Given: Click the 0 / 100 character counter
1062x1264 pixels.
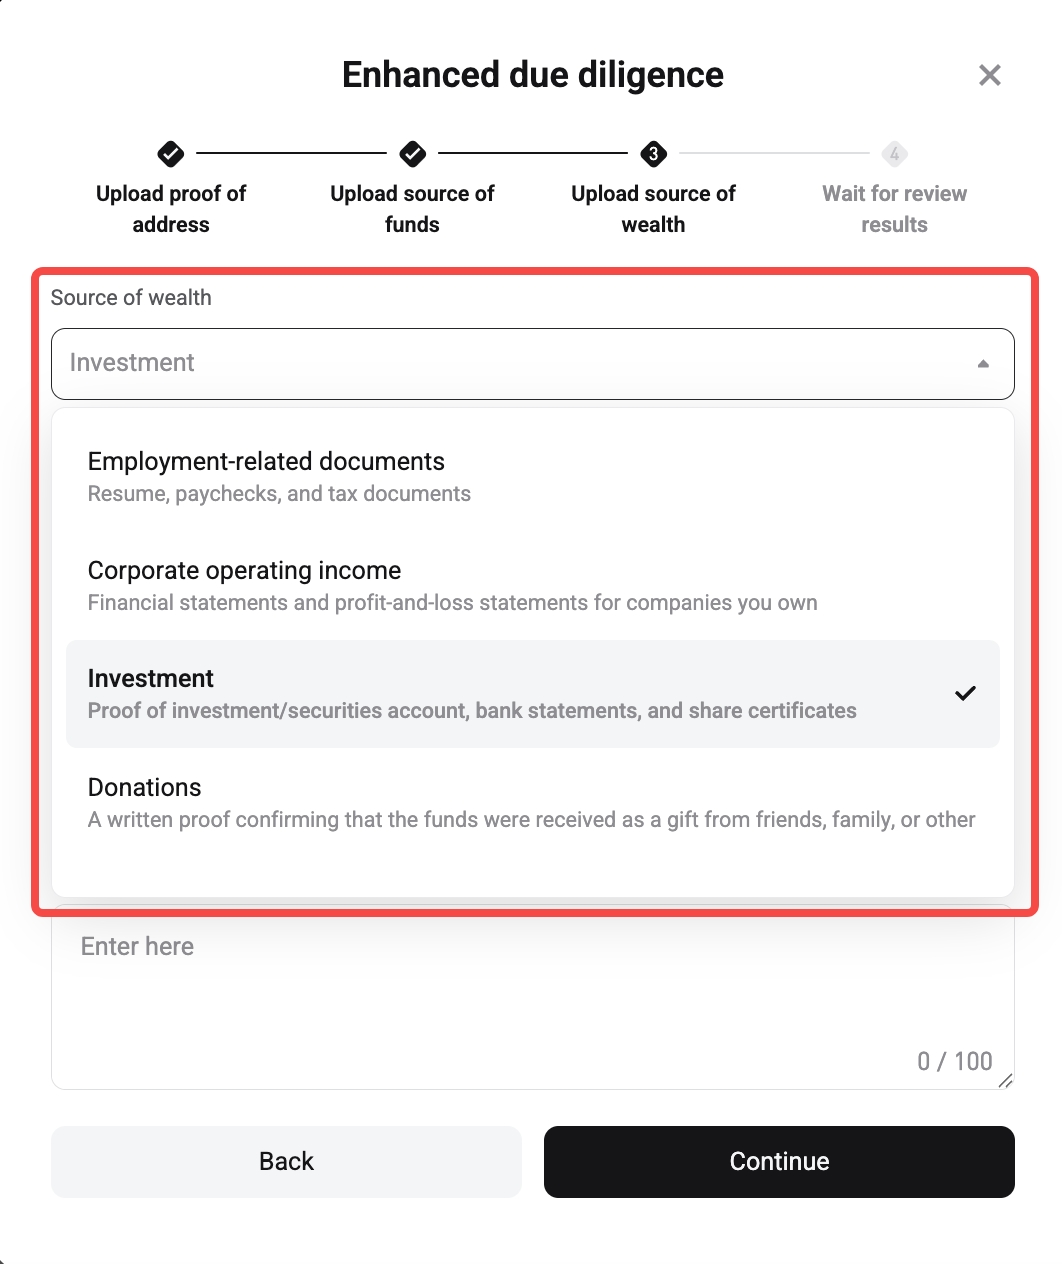Looking at the screenshot, I should coord(954,1061).
